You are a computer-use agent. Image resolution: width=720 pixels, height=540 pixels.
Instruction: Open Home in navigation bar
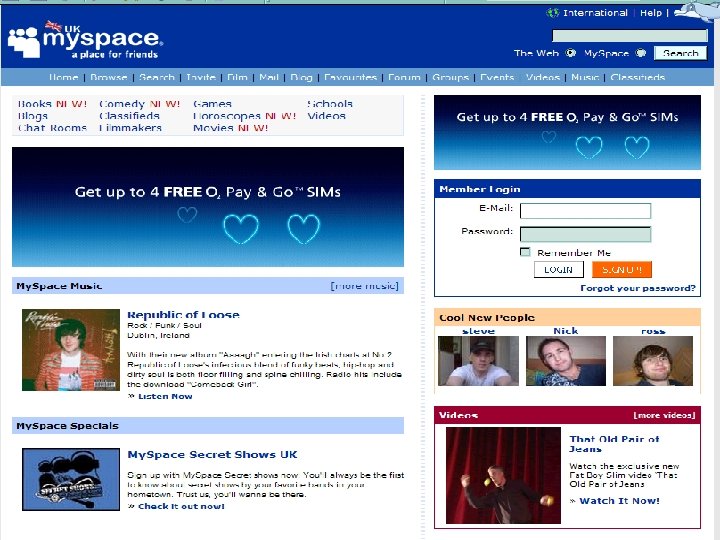(x=63, y=77)
